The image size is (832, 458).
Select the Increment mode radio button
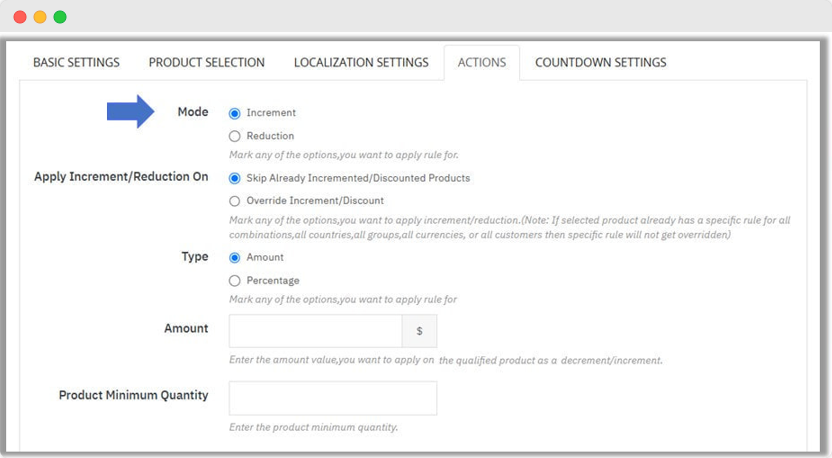[235, 114]
